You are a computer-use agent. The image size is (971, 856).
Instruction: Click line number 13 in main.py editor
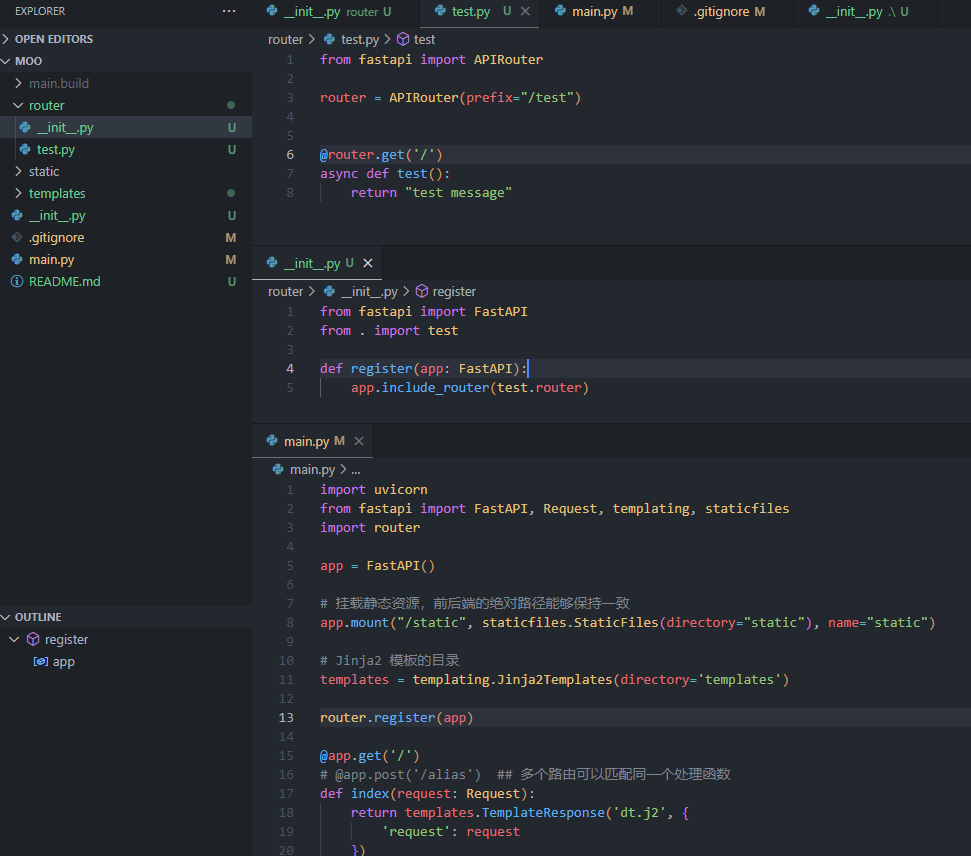pyautogui.click(x=286, y=718)
